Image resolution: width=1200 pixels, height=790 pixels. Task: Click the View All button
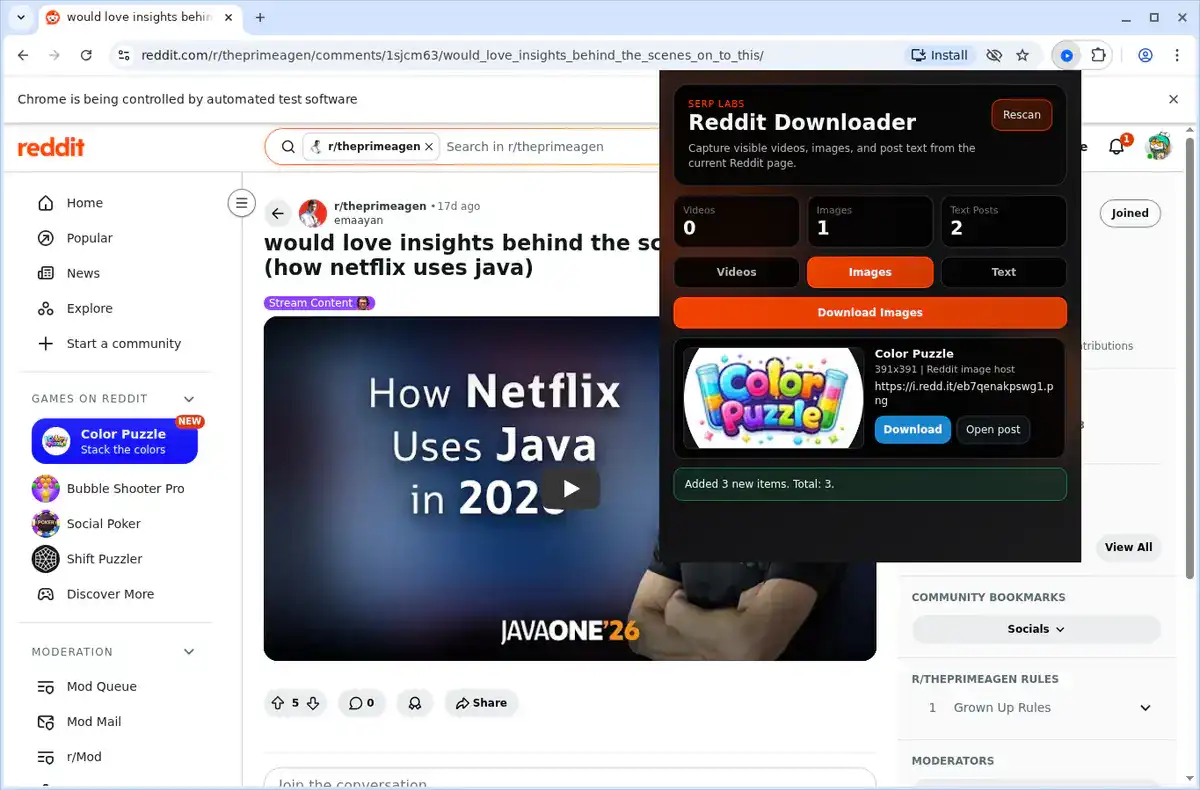(1128, 547)
